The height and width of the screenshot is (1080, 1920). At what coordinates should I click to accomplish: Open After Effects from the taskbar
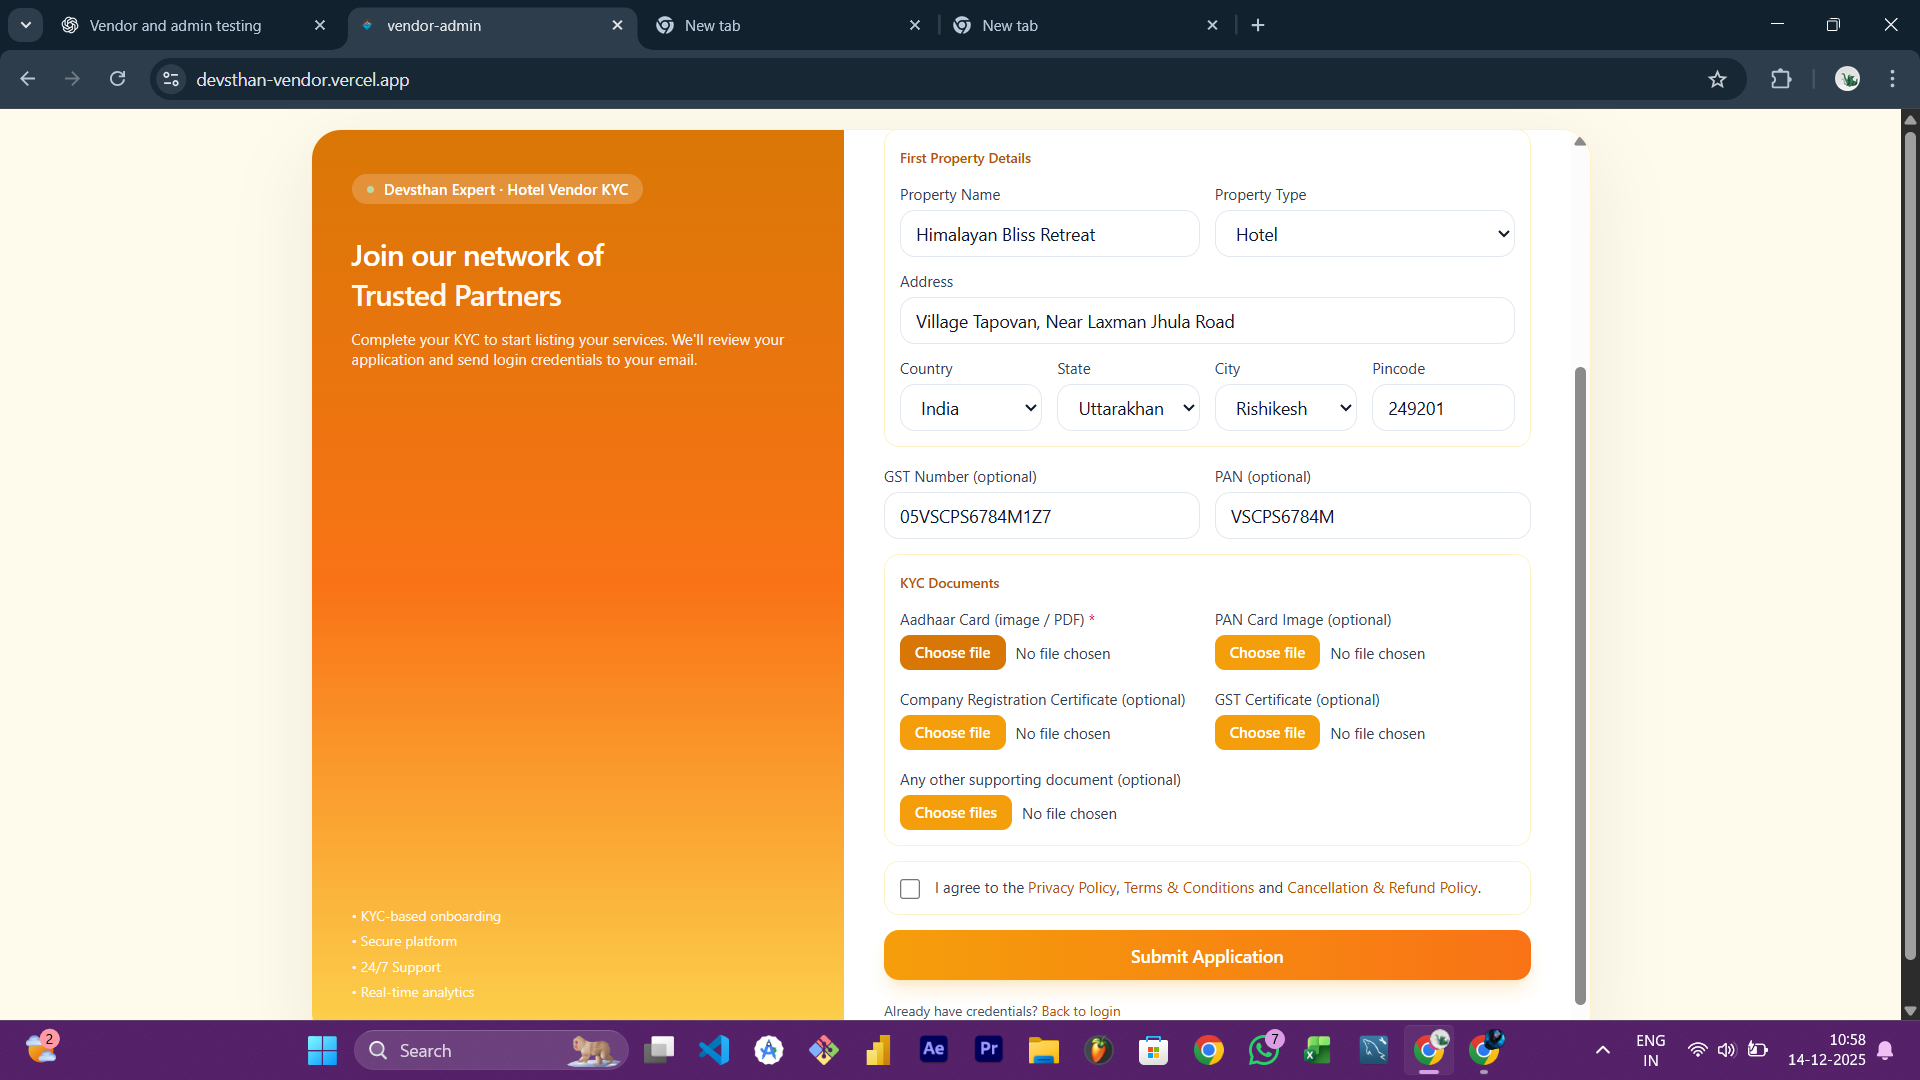coord(933,1049)
